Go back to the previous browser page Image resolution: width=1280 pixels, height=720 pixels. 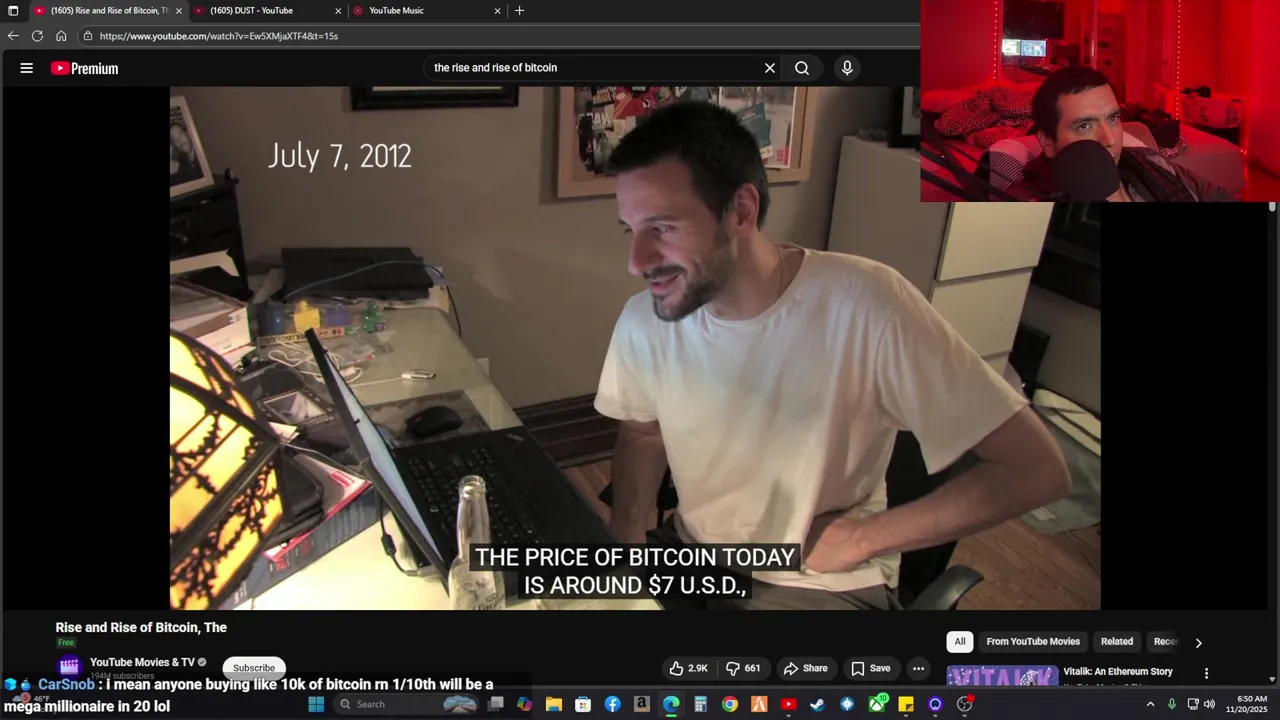coord(13,36)
